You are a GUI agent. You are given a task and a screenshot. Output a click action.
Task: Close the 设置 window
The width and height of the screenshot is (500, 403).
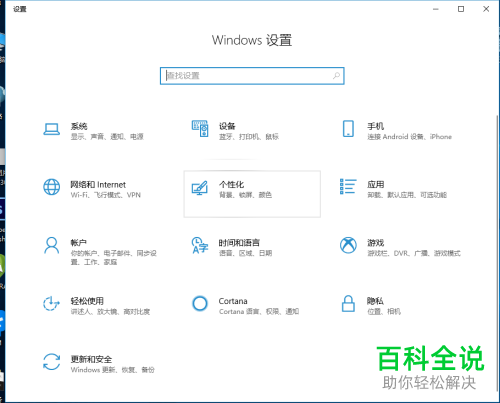pyautogui.click(x=486, y=9)
